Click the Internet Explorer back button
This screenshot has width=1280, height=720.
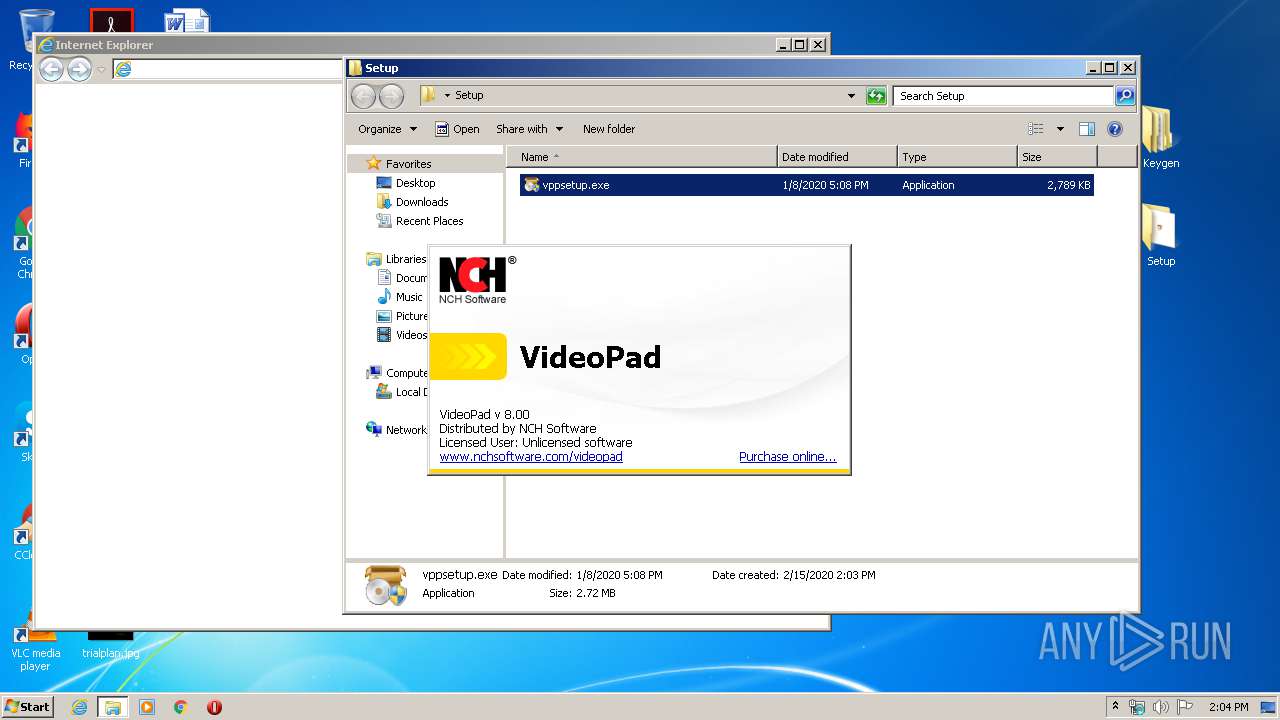point(51,69)
